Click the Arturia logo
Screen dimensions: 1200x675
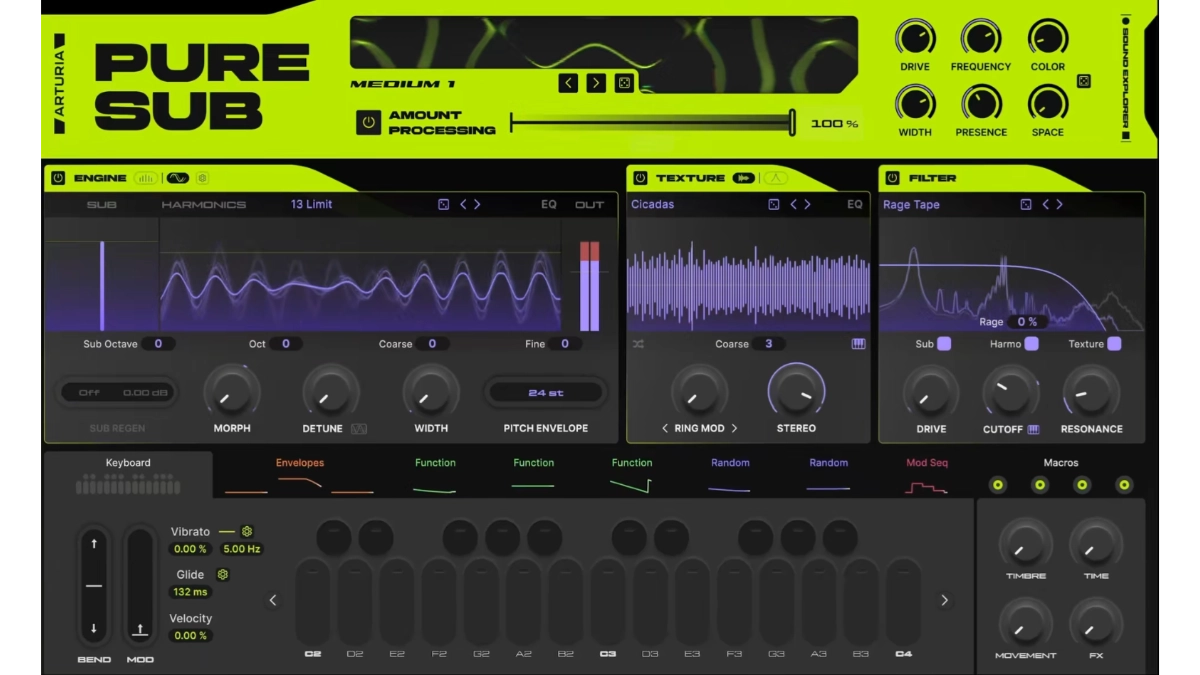[60, 84]
